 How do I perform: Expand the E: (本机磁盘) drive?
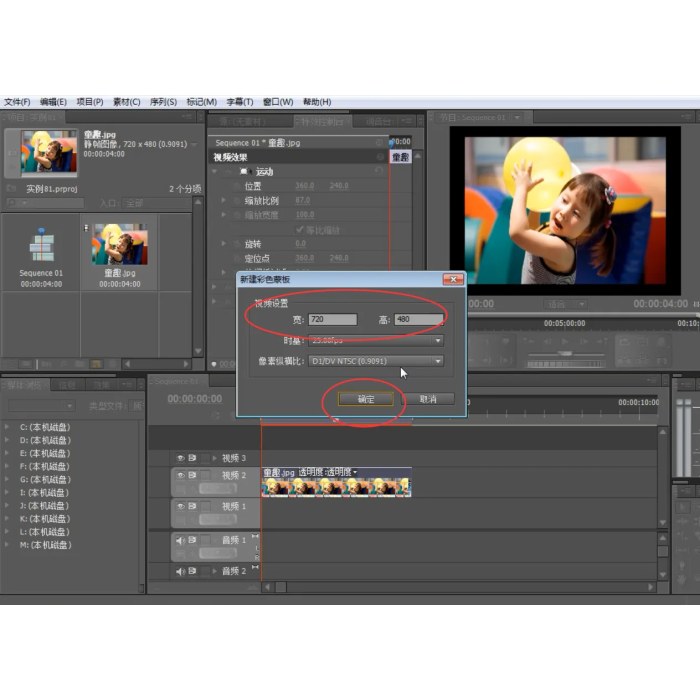click(x=7, y=453)
